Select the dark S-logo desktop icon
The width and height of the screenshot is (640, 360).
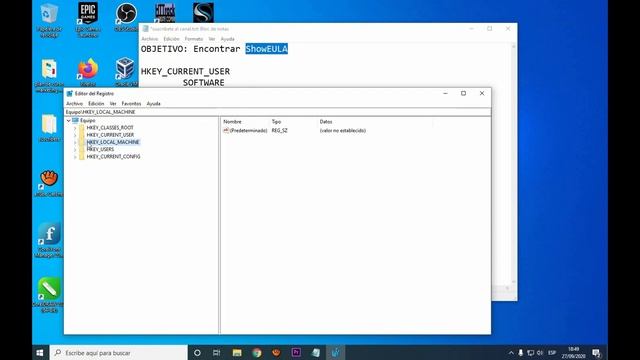203,13
